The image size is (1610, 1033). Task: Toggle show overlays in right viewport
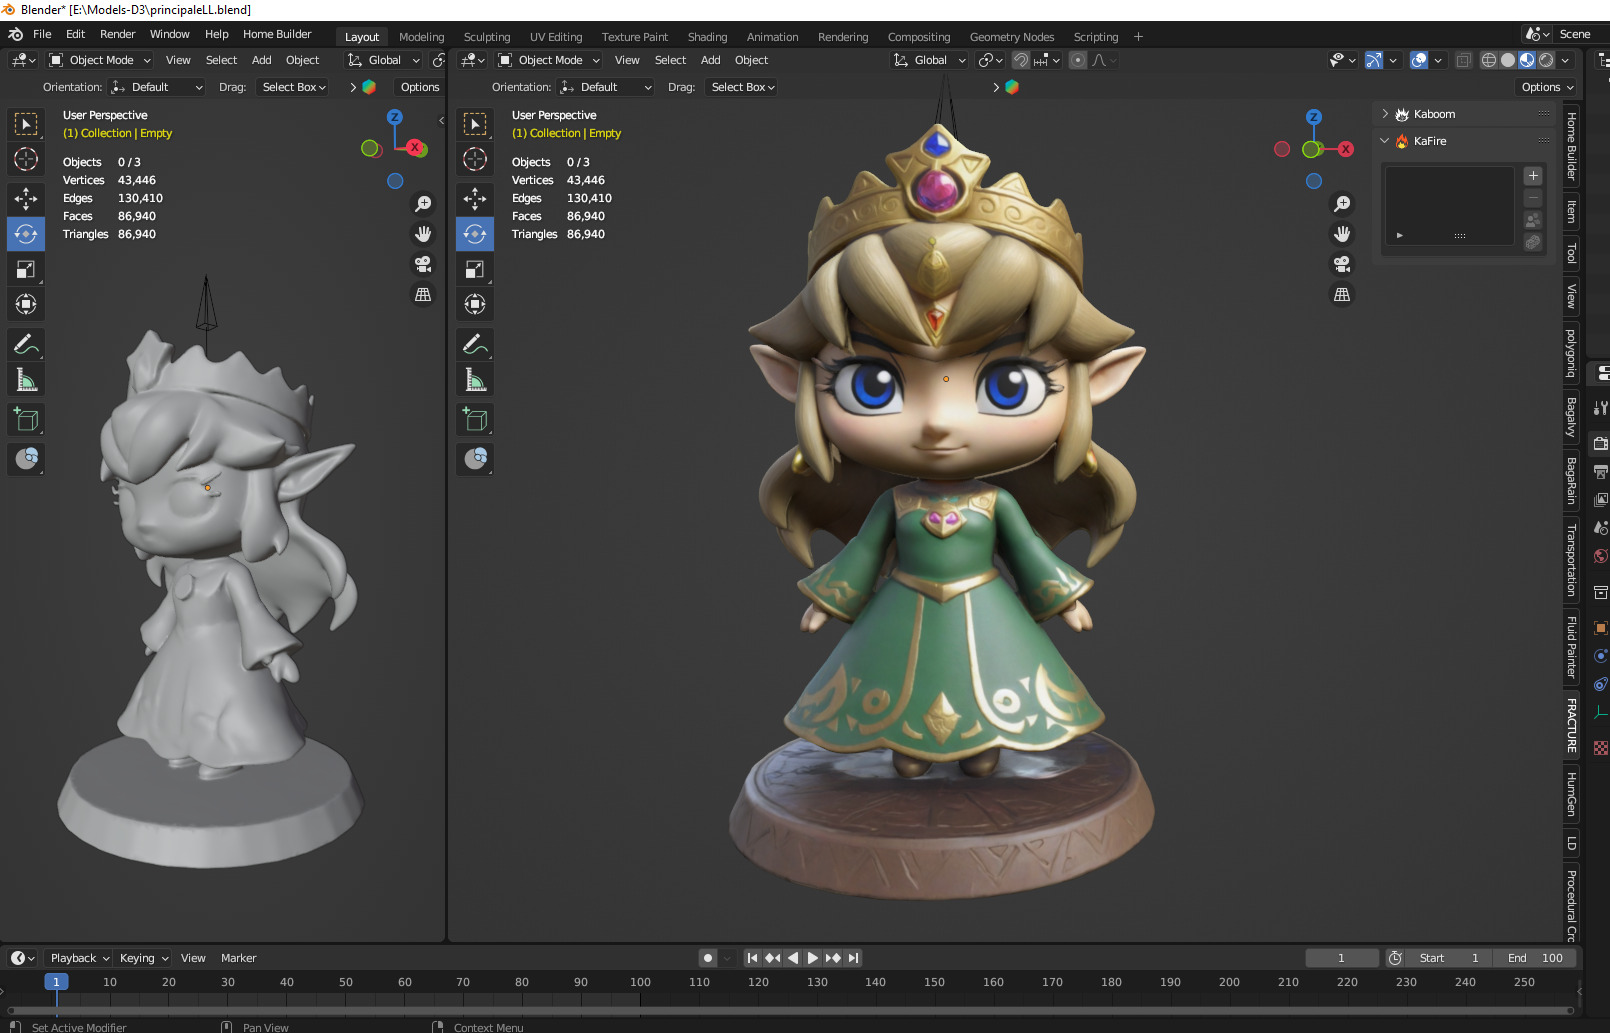(1419, 60)
